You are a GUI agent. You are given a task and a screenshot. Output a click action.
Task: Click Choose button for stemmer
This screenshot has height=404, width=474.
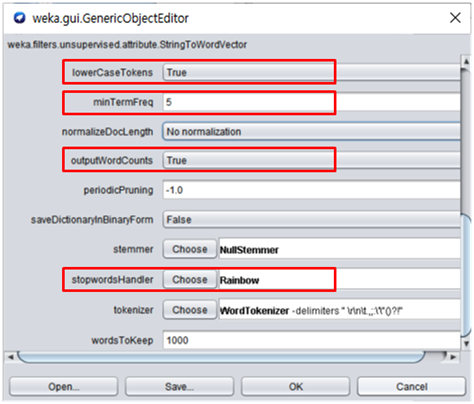190,249
